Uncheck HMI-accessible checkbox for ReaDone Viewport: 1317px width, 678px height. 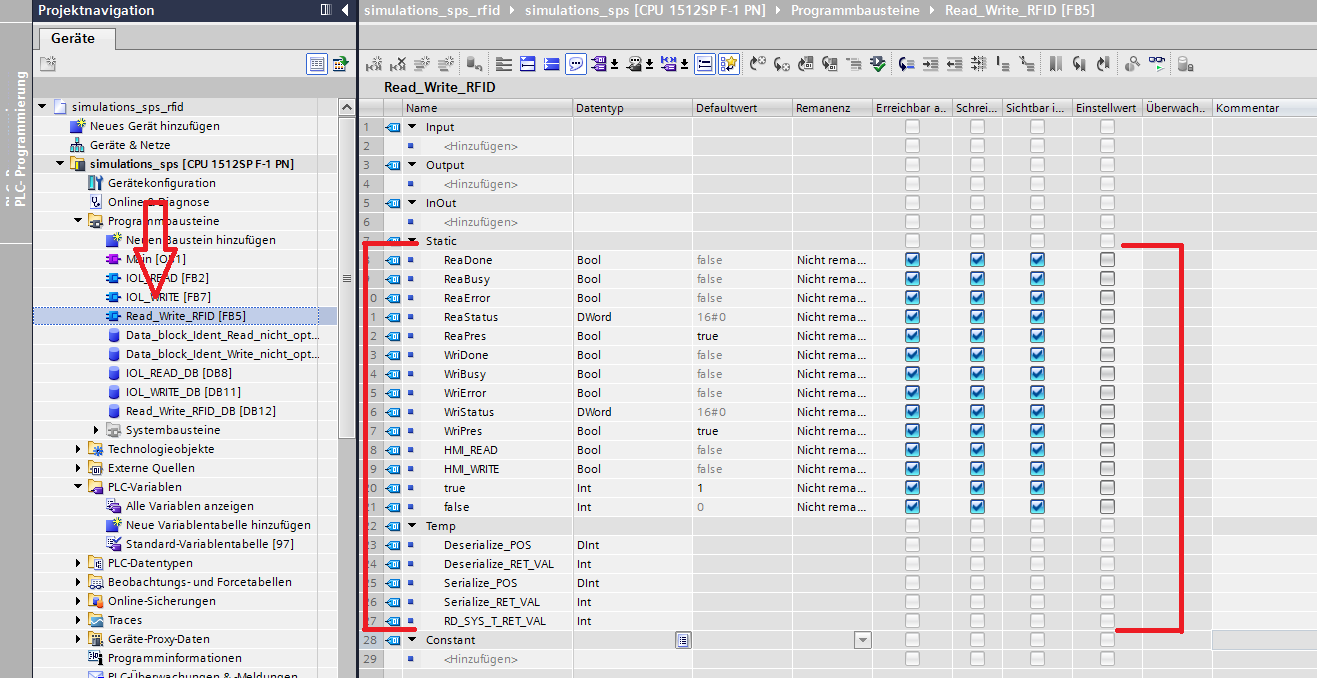click(912, 260)
